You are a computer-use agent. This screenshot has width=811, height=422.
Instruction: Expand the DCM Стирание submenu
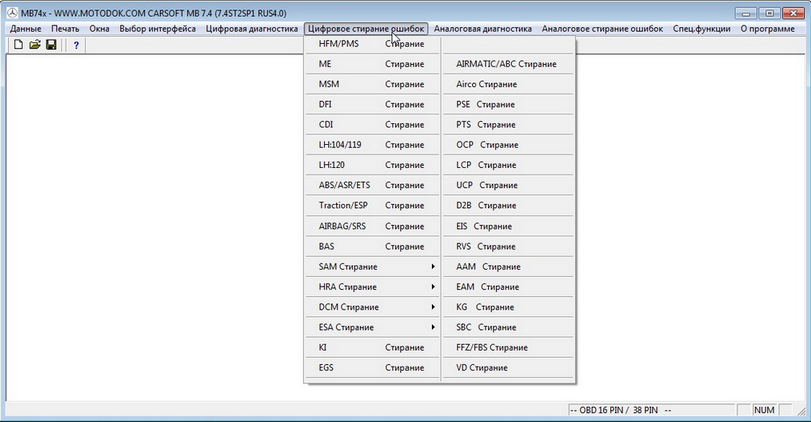point(372,307)
